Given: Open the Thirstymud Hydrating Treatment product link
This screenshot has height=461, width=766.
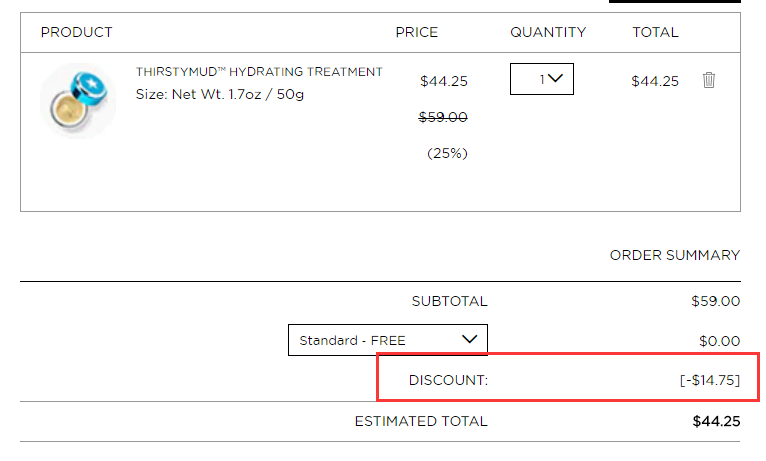Looking at the screenshot, I should pos(259,72).
